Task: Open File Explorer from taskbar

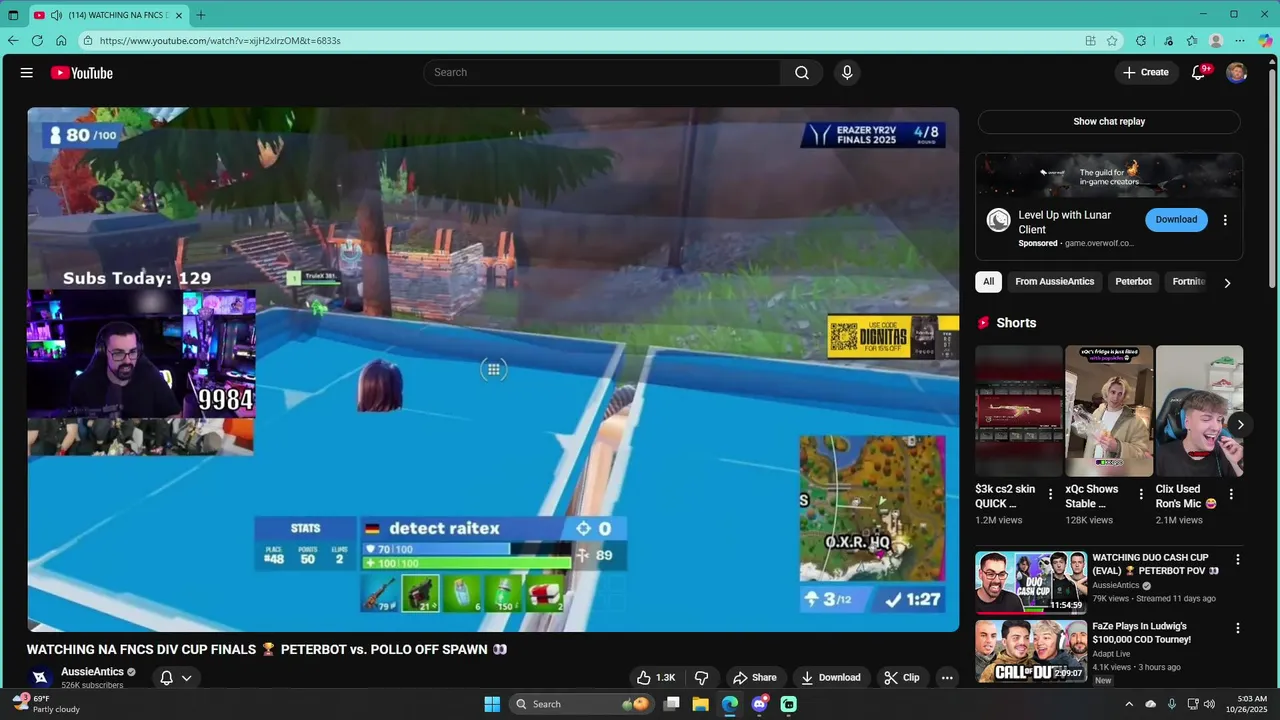Action: pos(701,704)
